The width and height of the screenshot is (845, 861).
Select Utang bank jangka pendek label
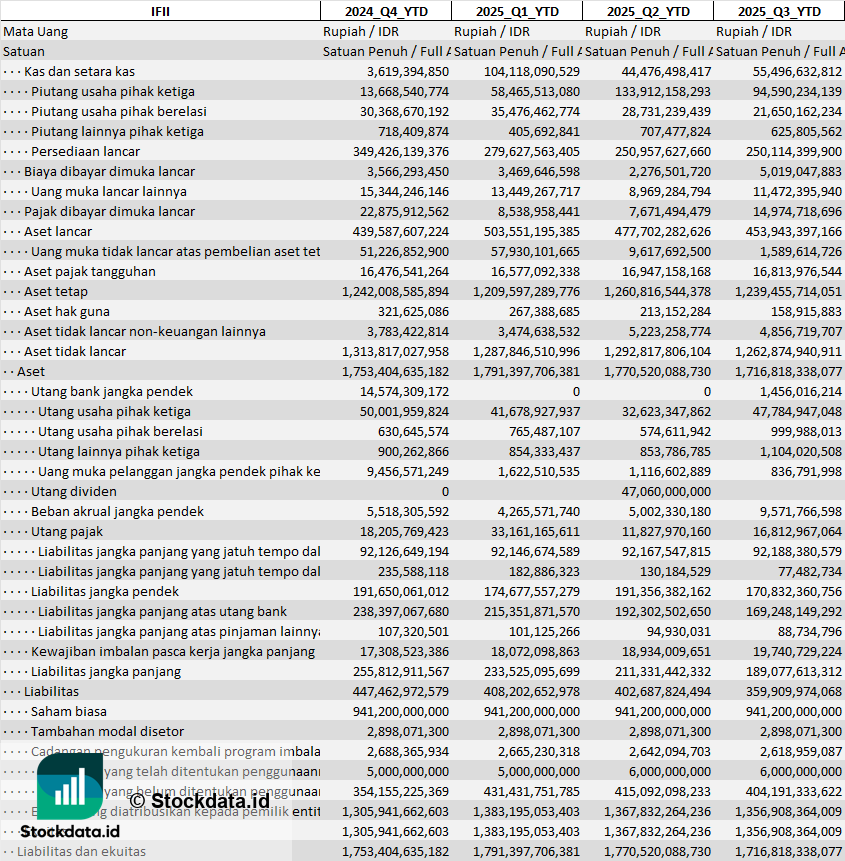point(111,392)
